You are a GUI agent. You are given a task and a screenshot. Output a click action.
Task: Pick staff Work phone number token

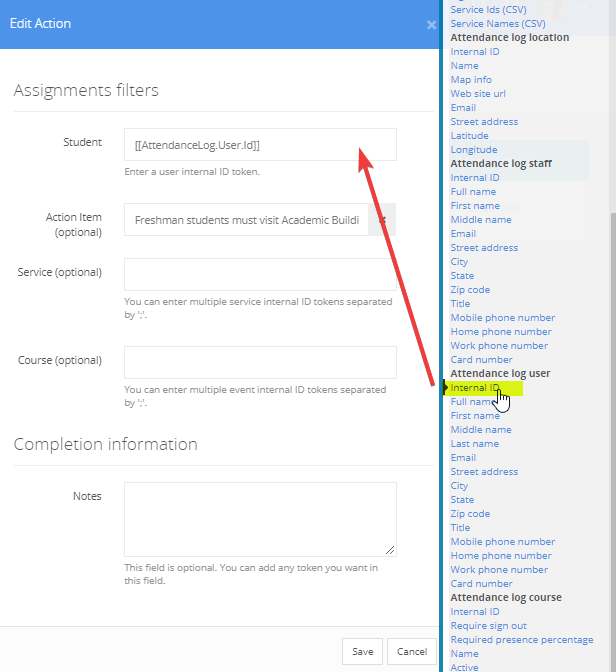coord(499,345)
